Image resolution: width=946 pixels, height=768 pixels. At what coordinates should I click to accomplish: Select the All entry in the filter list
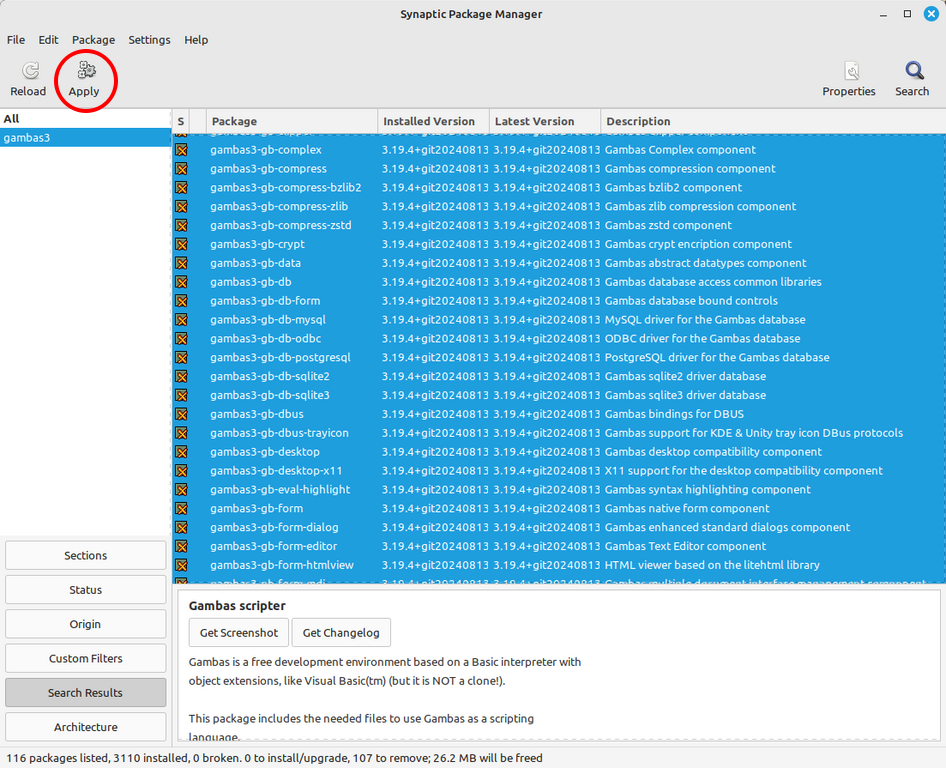[x=86, y=119]
